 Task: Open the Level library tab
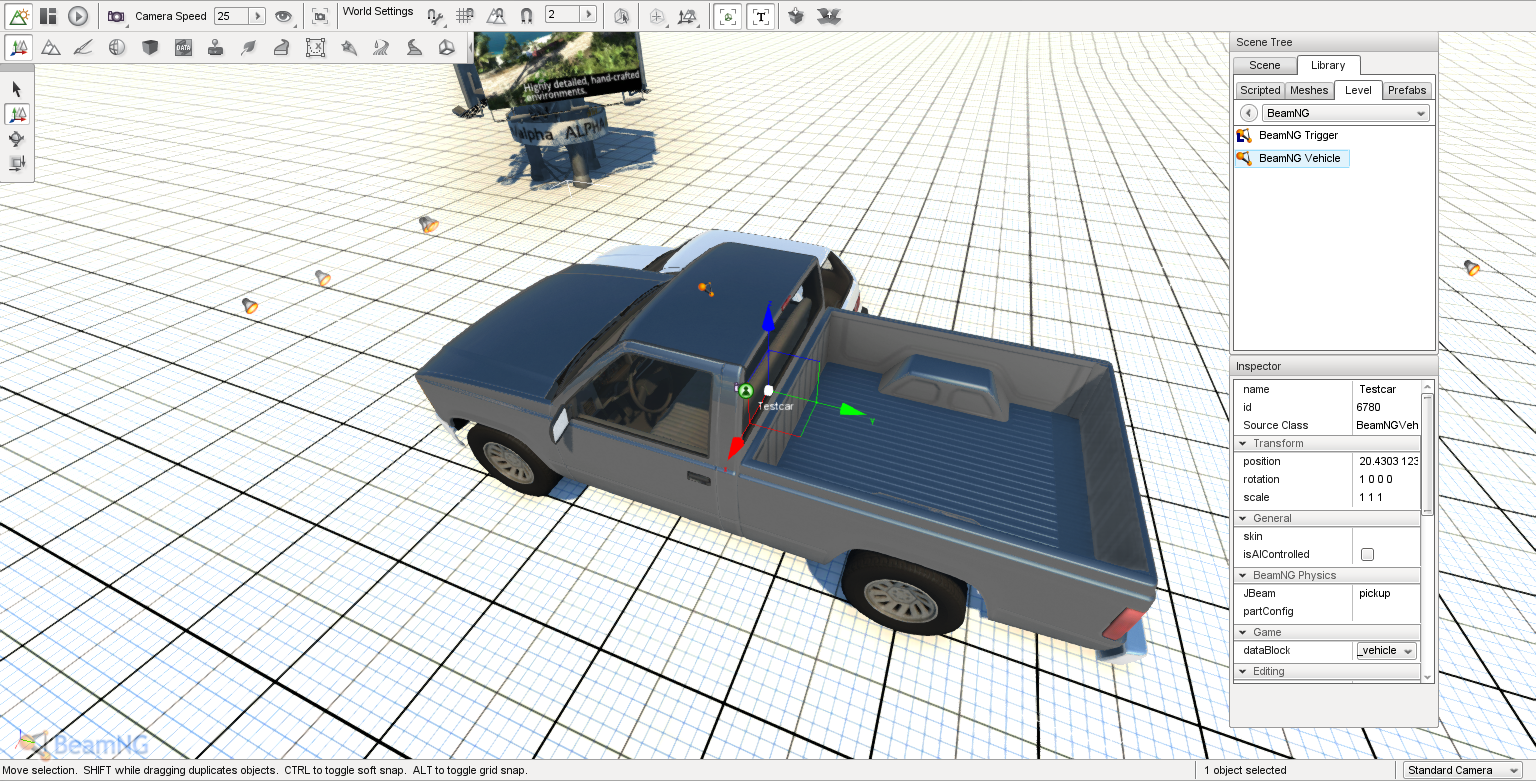point(1358,90)
